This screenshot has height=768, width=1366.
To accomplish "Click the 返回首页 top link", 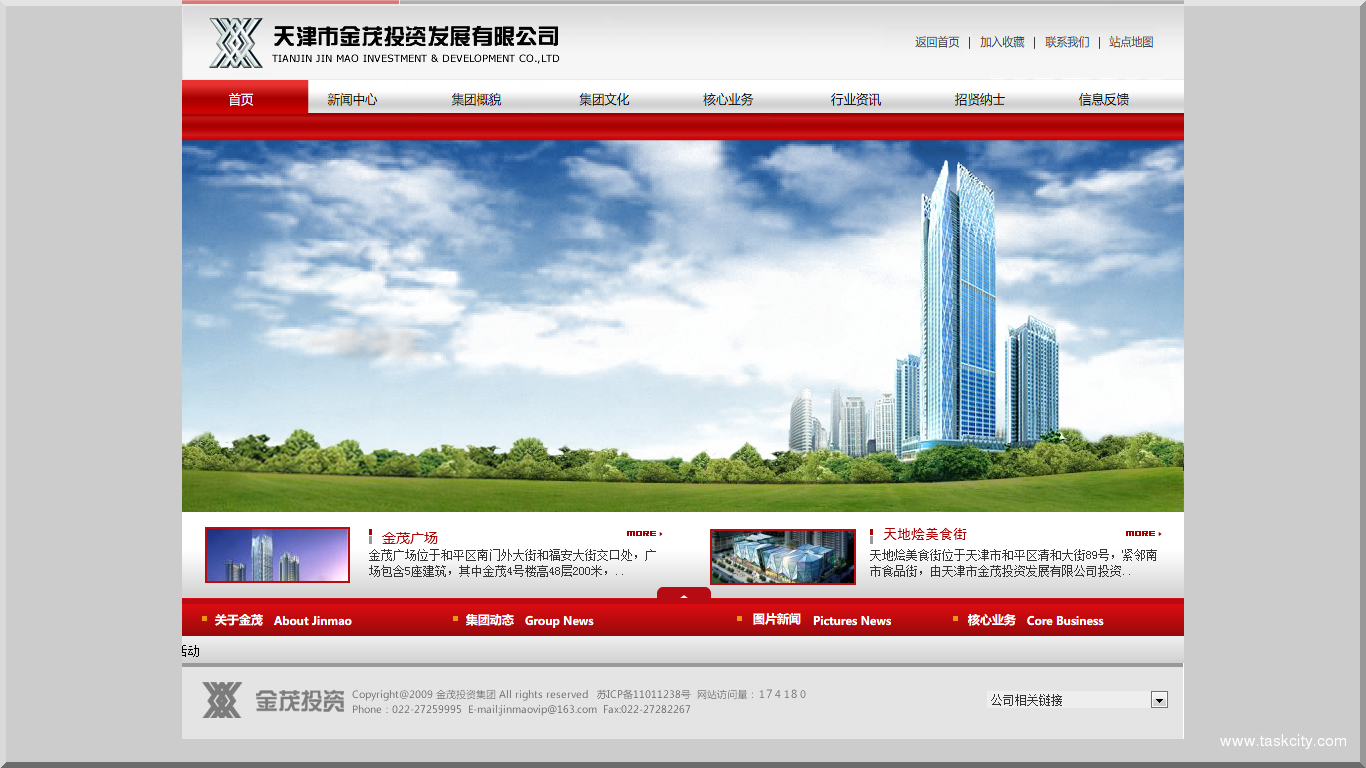I will [x=937, y=42].
